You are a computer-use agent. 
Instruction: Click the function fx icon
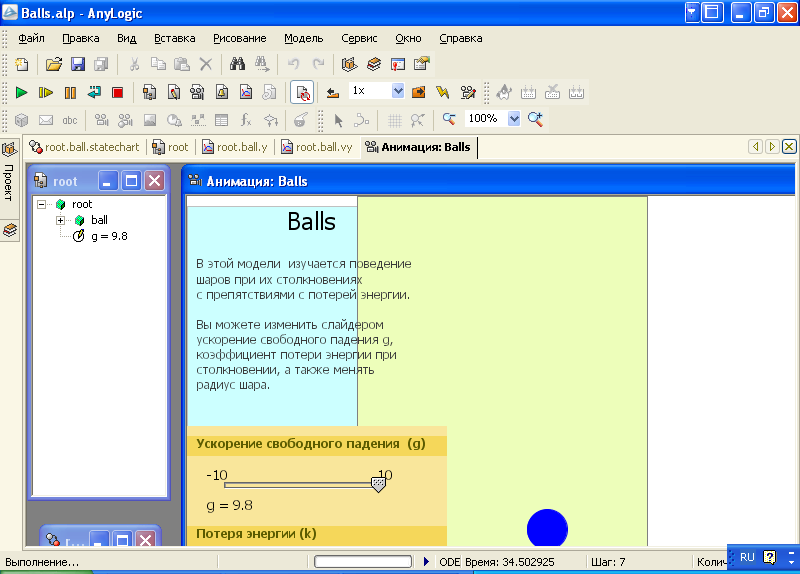pos(246,120)
